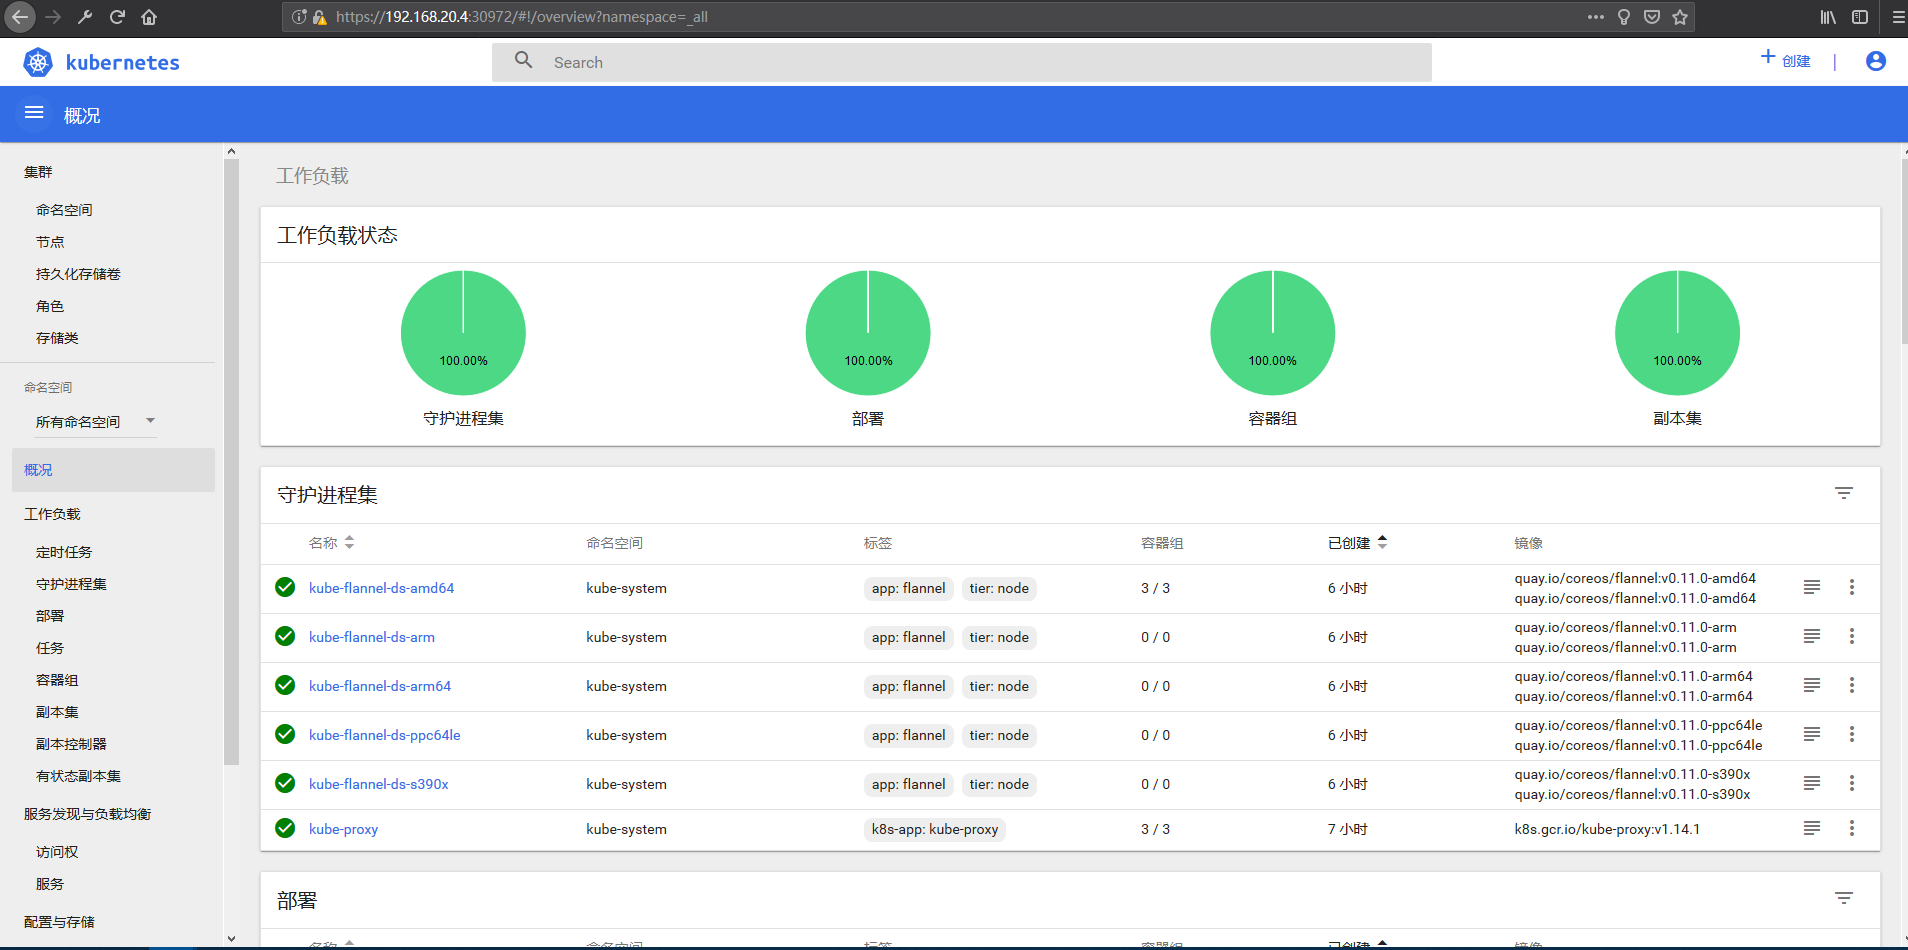This screenshot has height=950, width=1908.
Task: Open filter icon for 守护进程集 table
Action: coord(1844,493)
